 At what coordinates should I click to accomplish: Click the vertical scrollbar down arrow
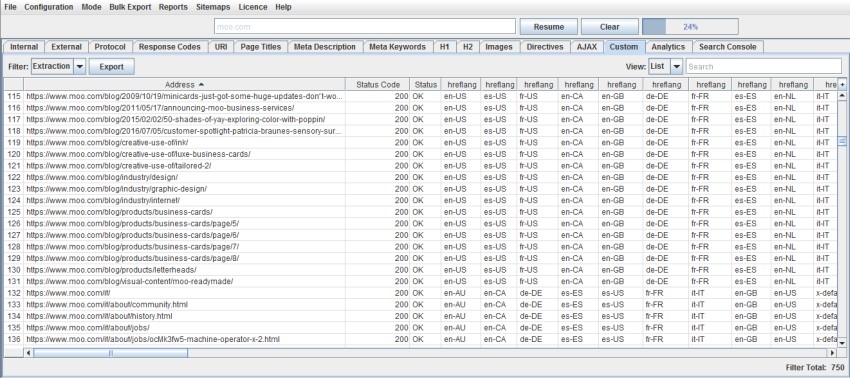point(842,343)
